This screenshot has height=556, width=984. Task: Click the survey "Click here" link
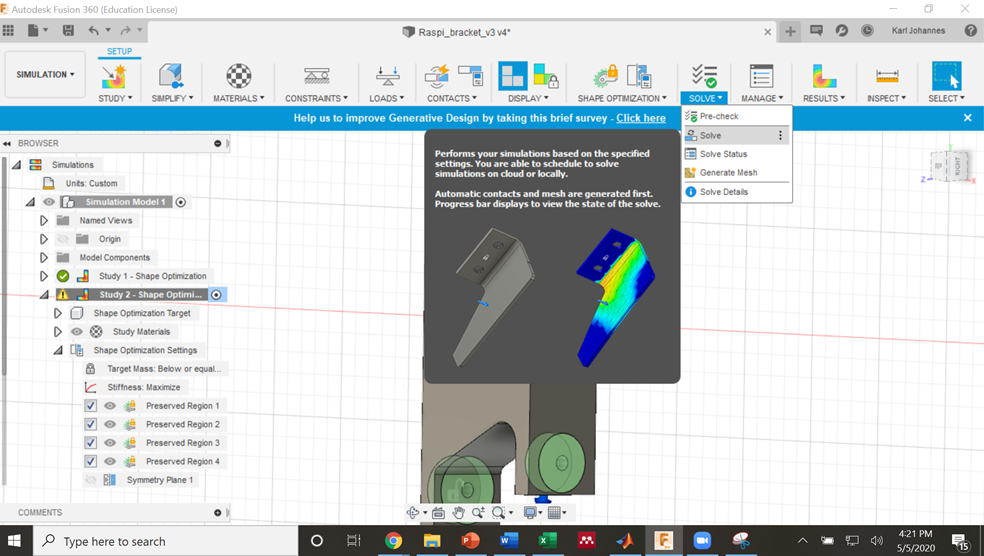pyautogui.click(x=641, y=118)
